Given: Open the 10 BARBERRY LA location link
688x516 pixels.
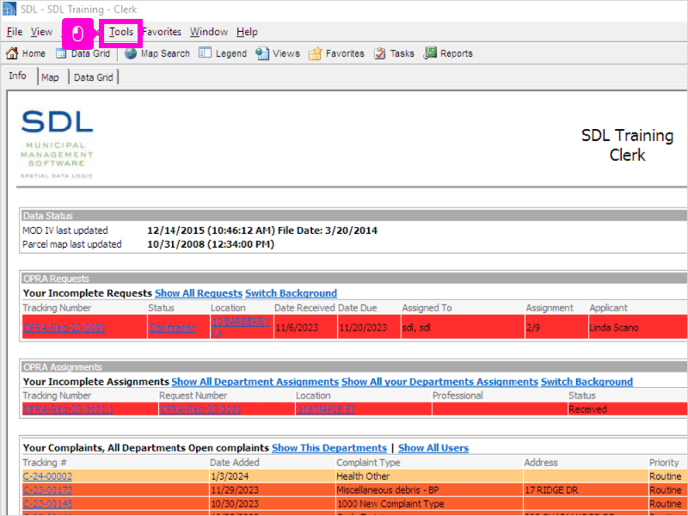Looking at the screenshot, I should pos(240,327).
